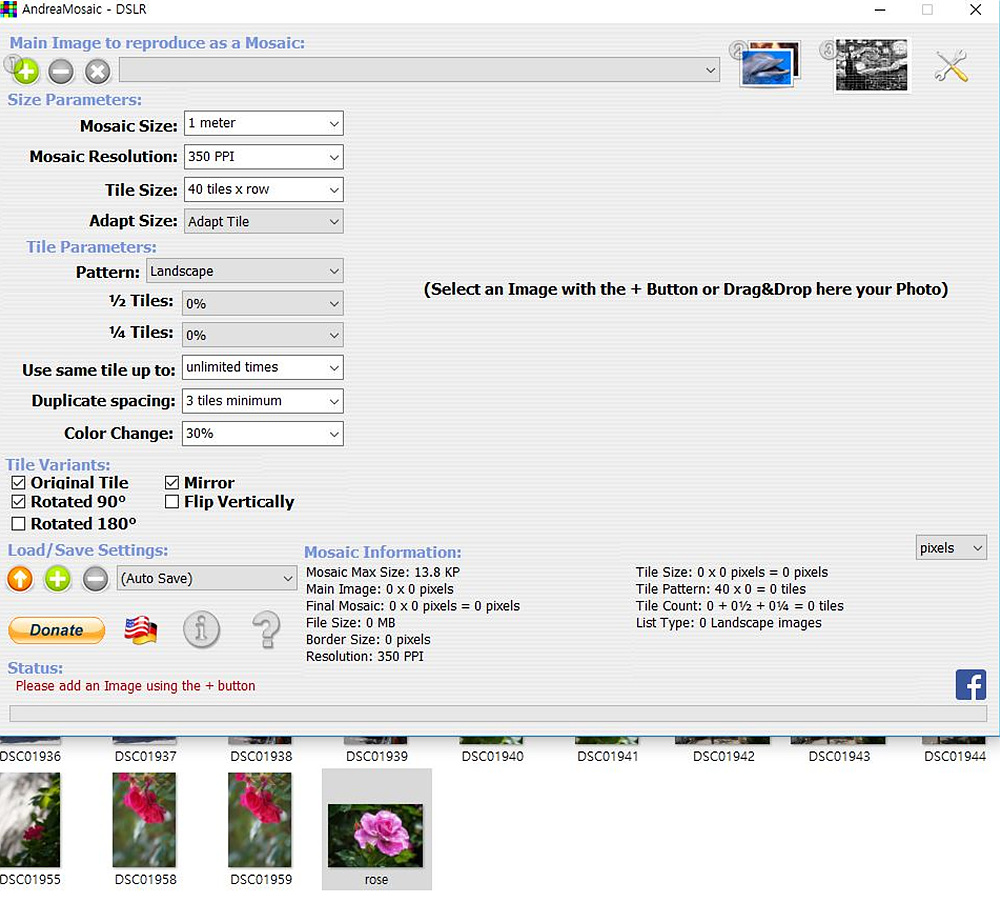Delete settings preset with grey minus icon
Screen dimensions: 1000x901
[96, 579]
